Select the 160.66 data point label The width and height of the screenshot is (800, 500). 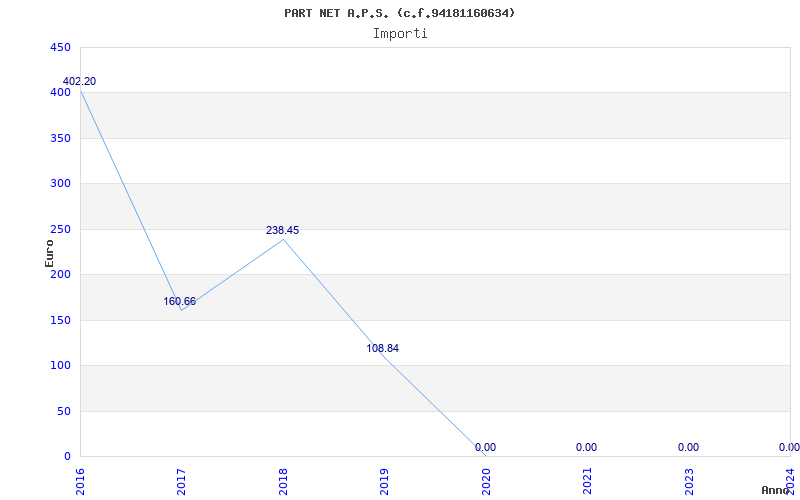click(x=180, y=302)
